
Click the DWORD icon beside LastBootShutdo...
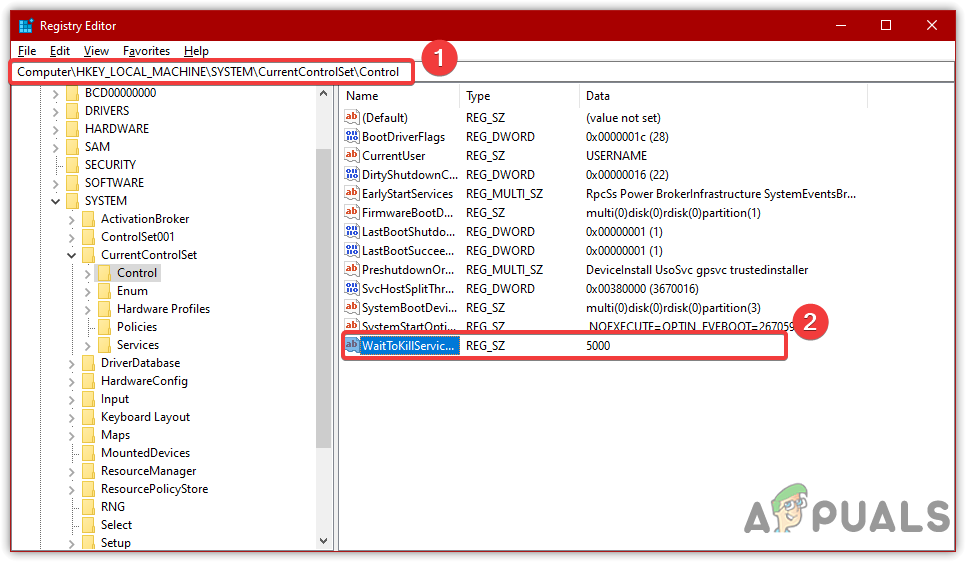352,232
